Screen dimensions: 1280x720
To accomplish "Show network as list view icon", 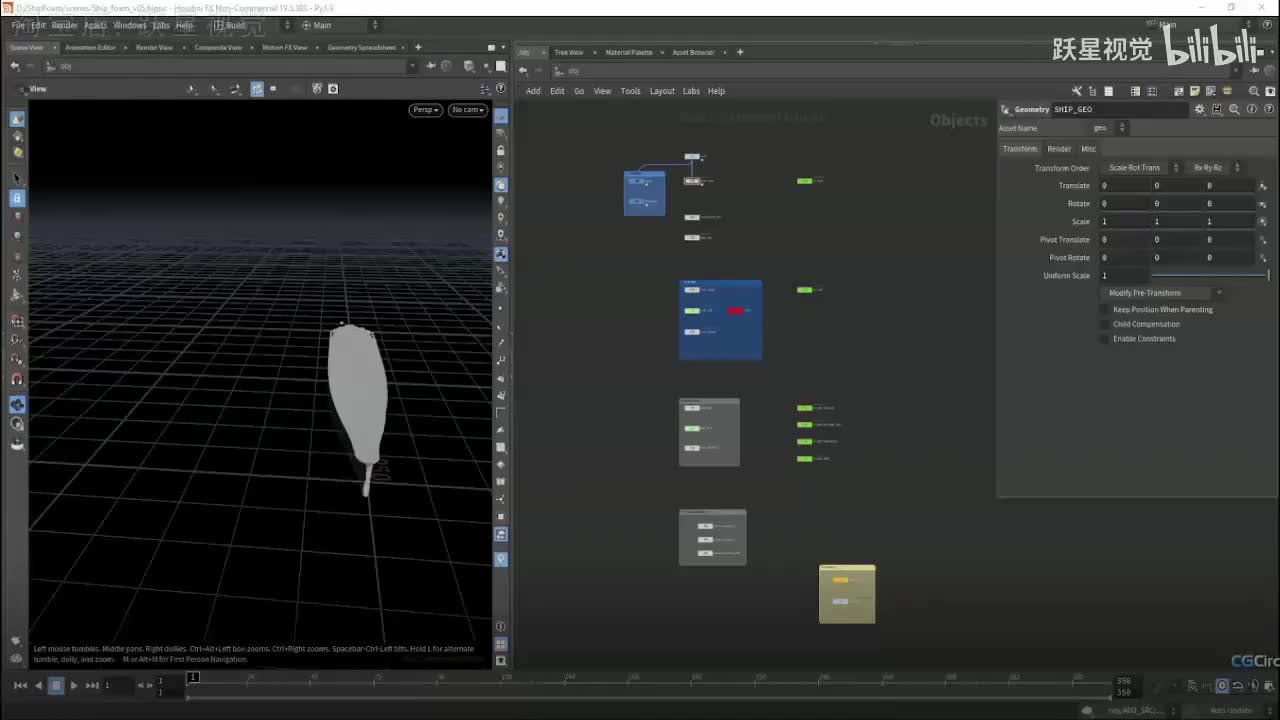I will (x=1108, y=91).
